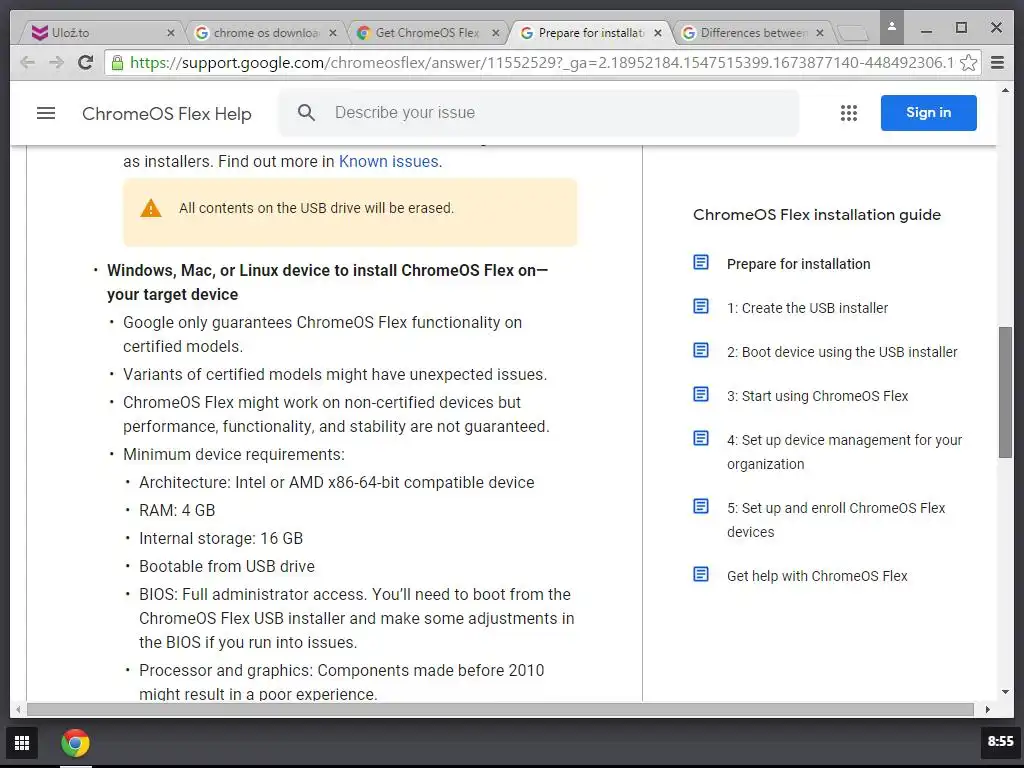This screenshot has width=1024, height=768.
Task: Click the Internal storage: 16 GB text
Action: 221,538
